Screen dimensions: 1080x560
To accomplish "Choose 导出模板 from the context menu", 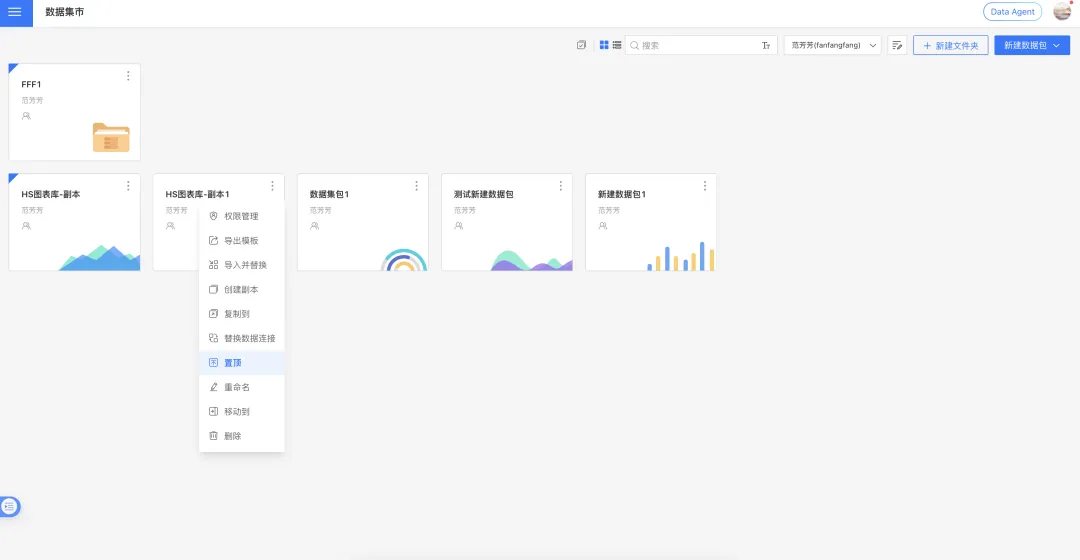I will click(242, 240).
